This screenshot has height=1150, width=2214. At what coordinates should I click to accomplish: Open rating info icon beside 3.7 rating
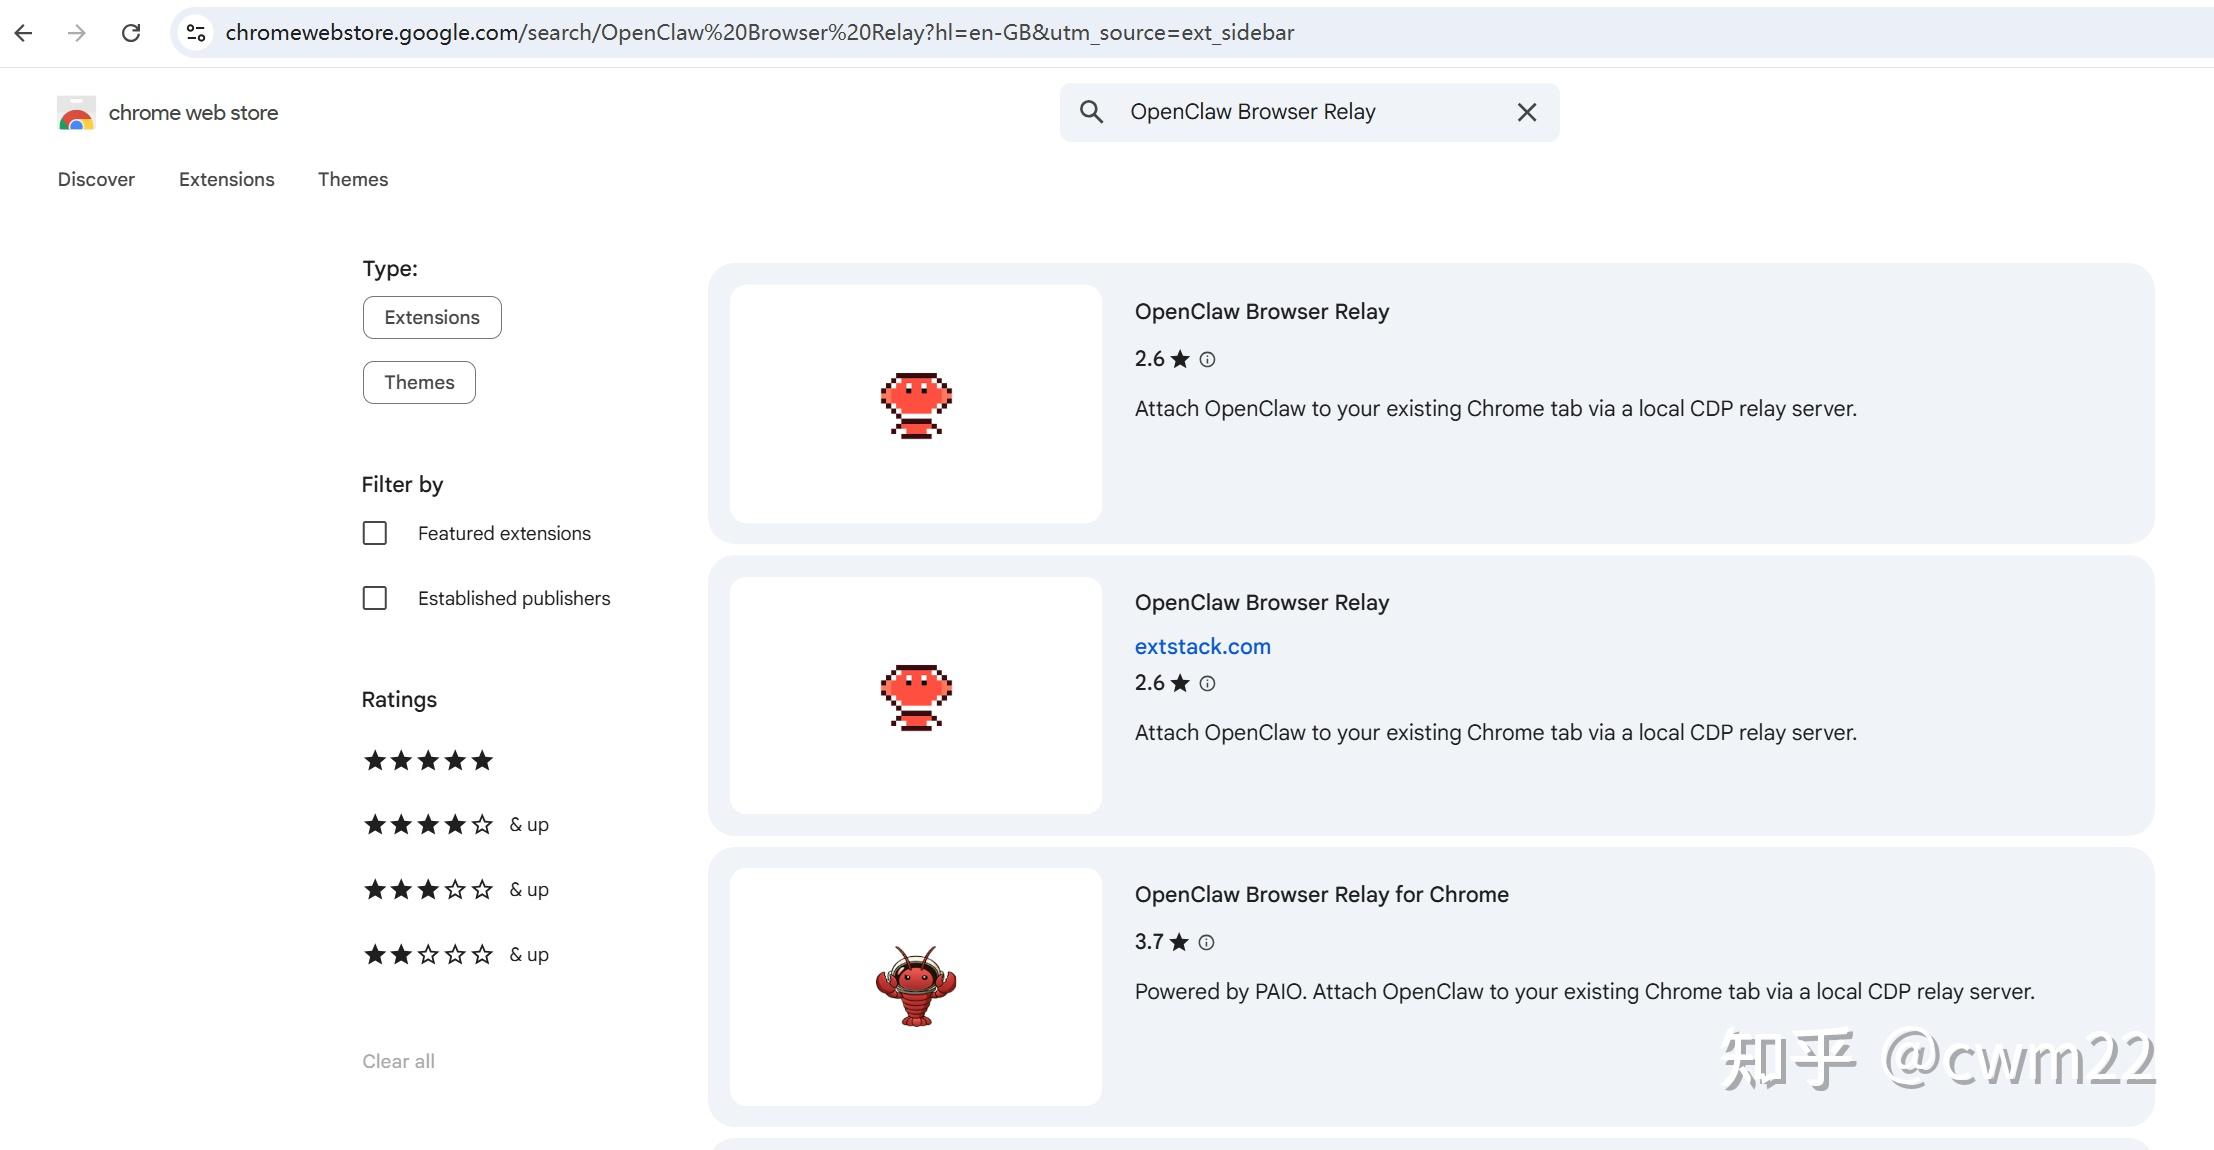[1206, 943]
